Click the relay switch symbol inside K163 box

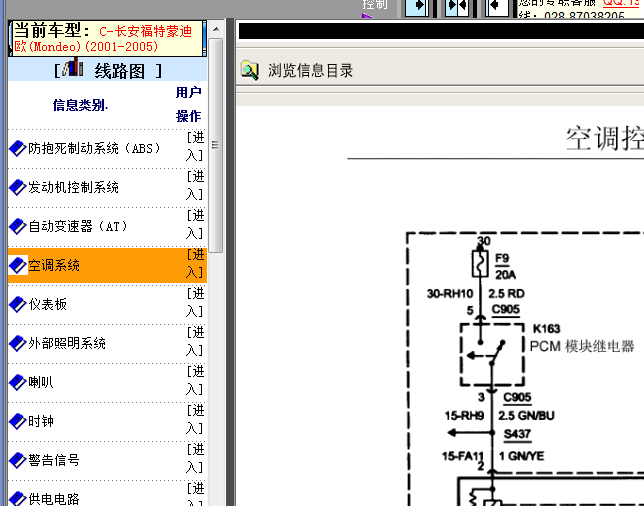point(492,354)
